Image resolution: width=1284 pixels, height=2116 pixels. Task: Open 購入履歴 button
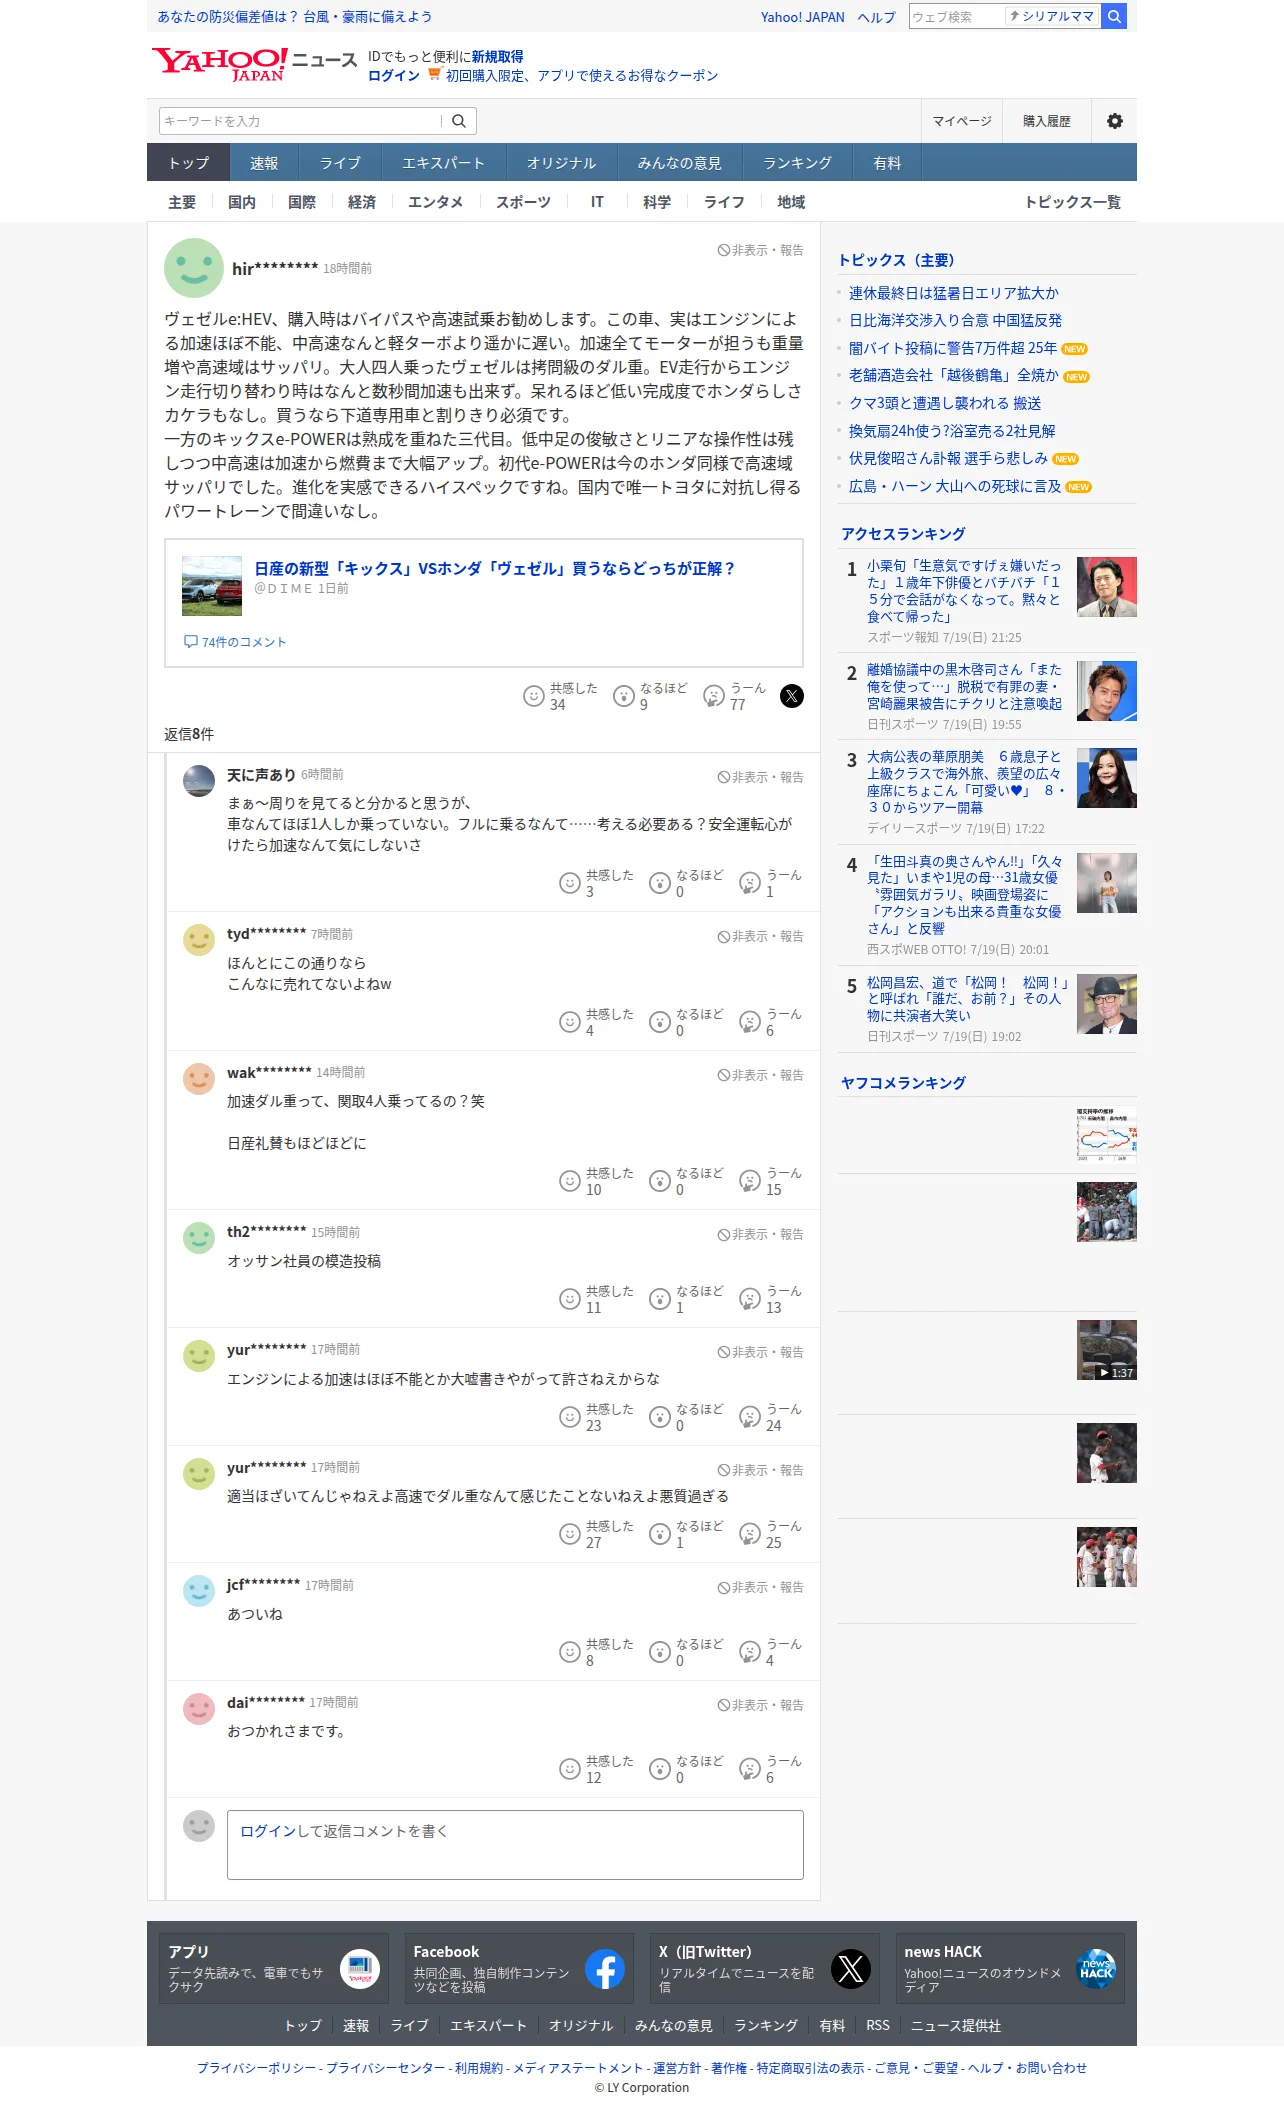click(x=1046, y=121)
